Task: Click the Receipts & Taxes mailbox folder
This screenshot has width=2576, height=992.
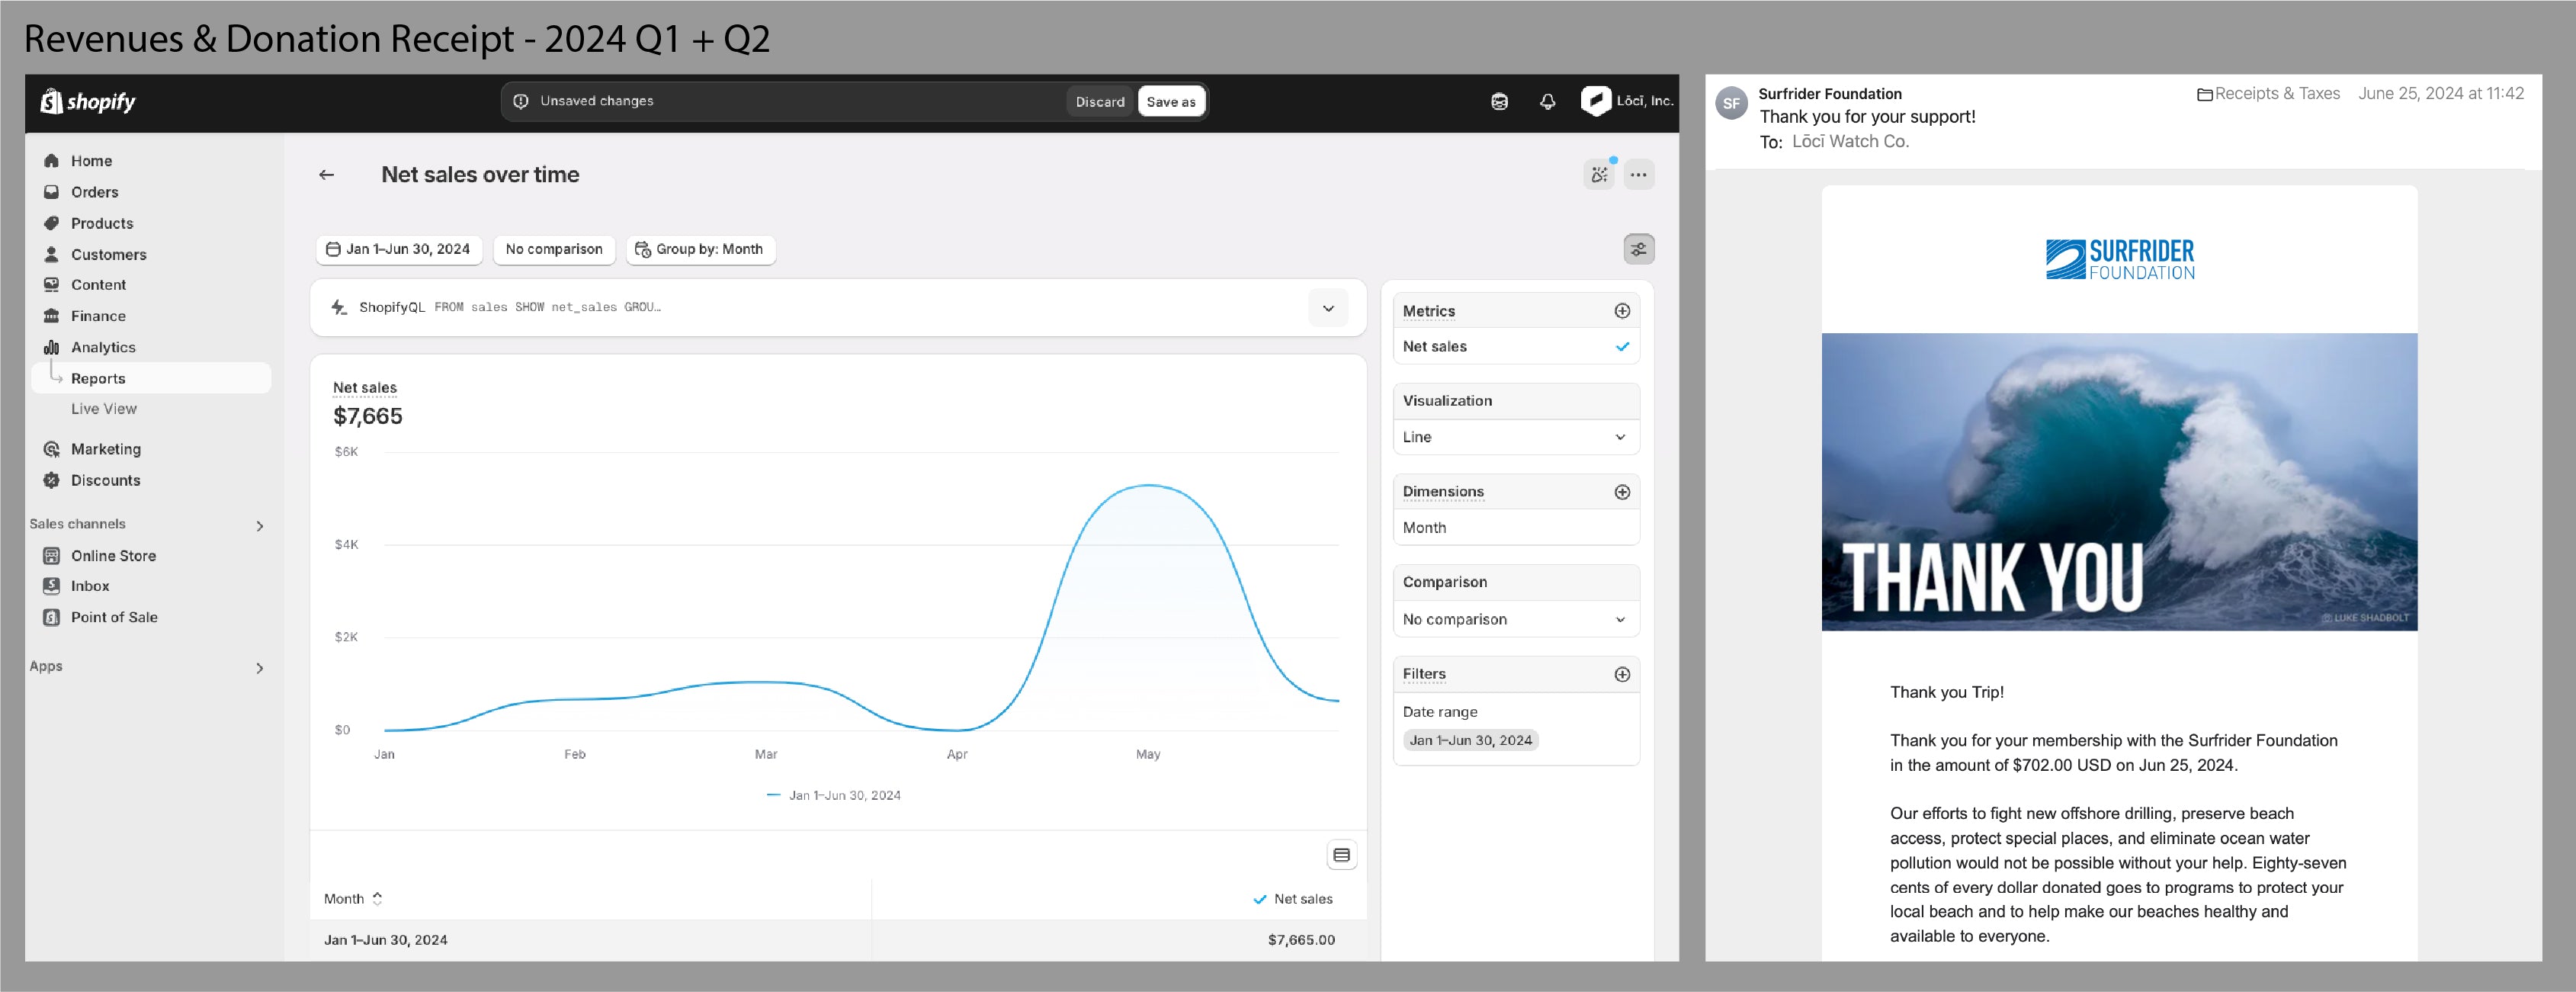Action: 2268,93
